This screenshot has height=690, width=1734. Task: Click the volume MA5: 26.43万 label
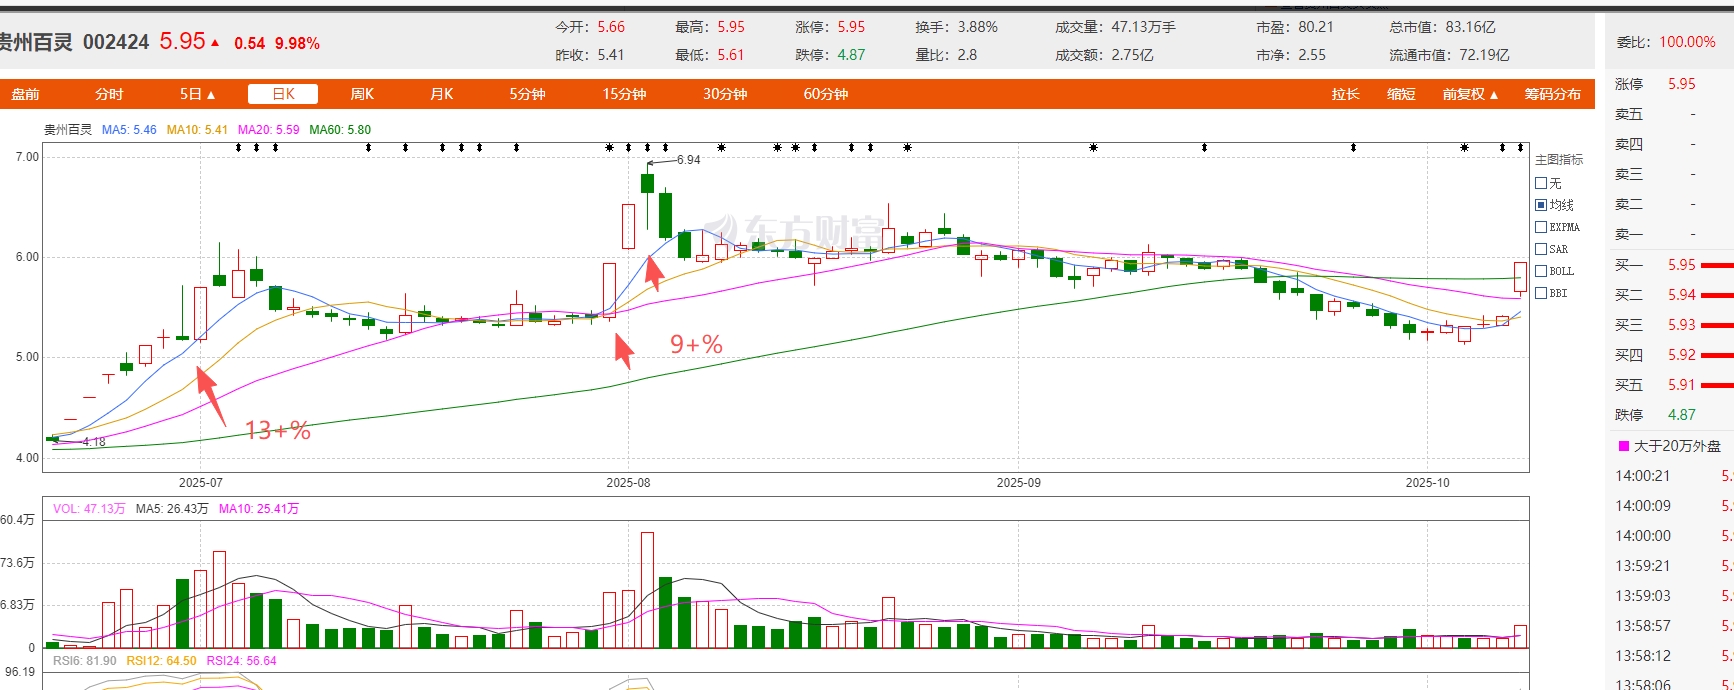172,509
